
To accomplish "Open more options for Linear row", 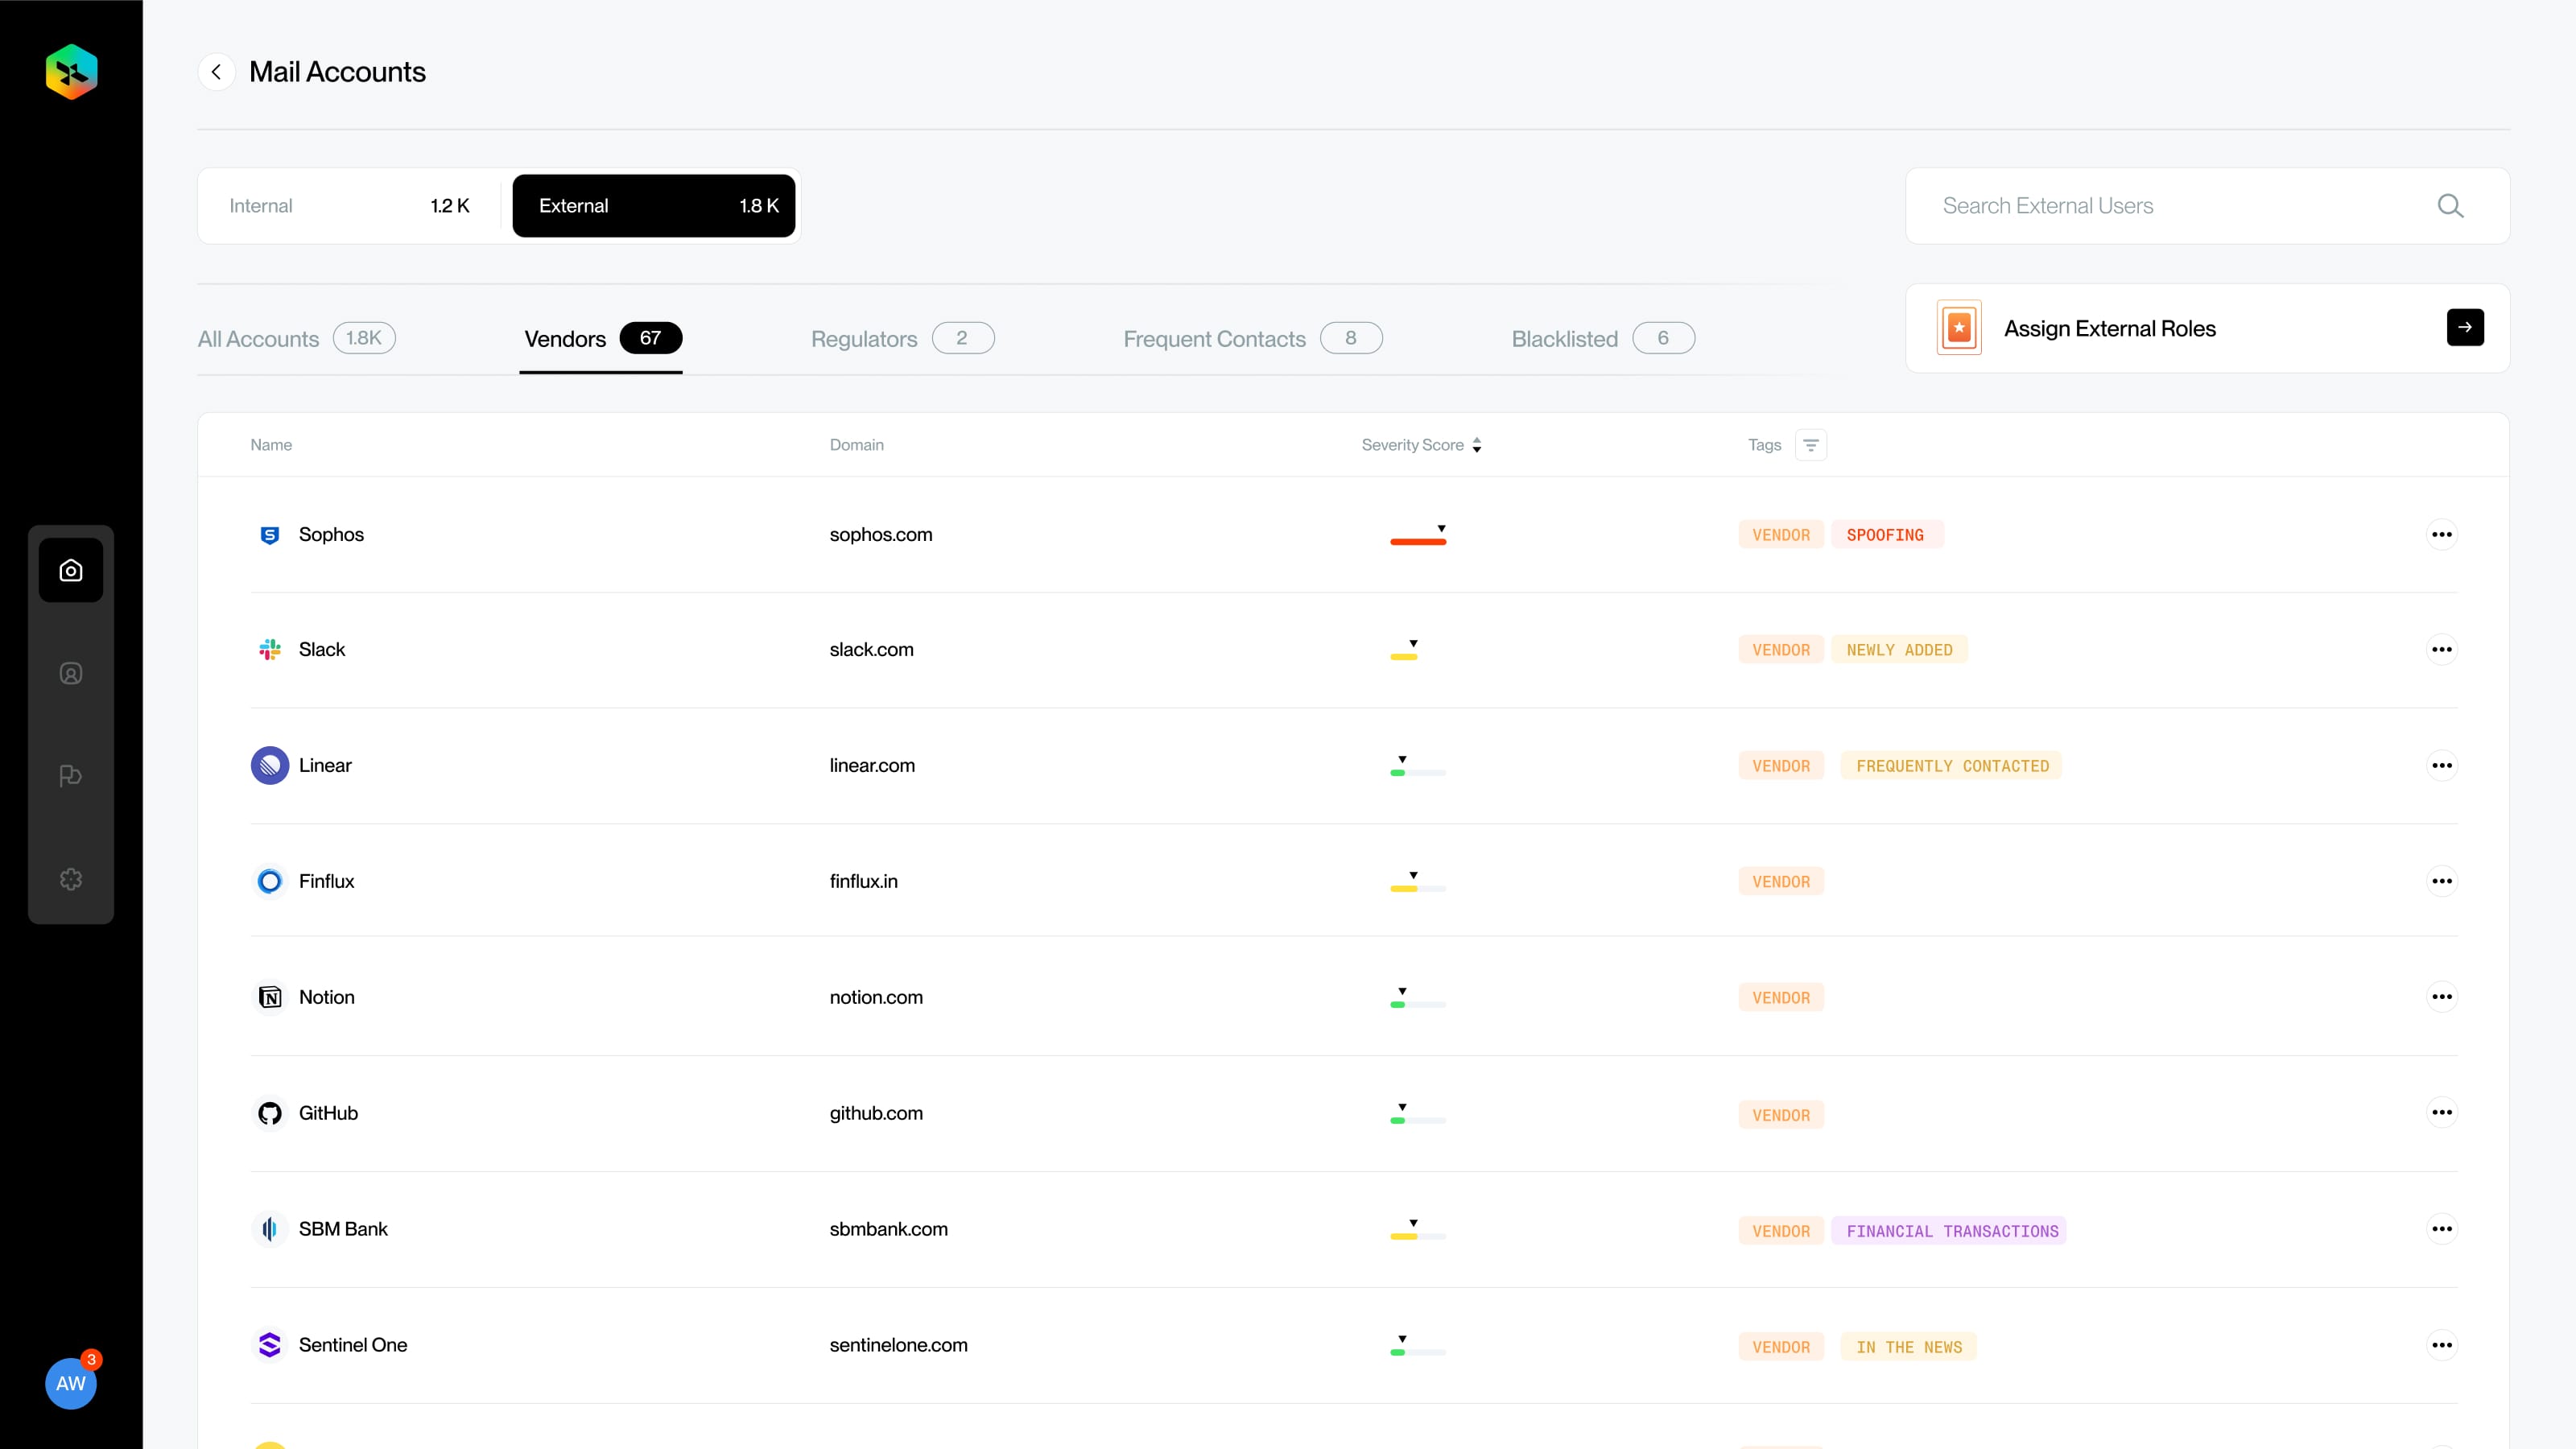I will [x=2442, y=765].
